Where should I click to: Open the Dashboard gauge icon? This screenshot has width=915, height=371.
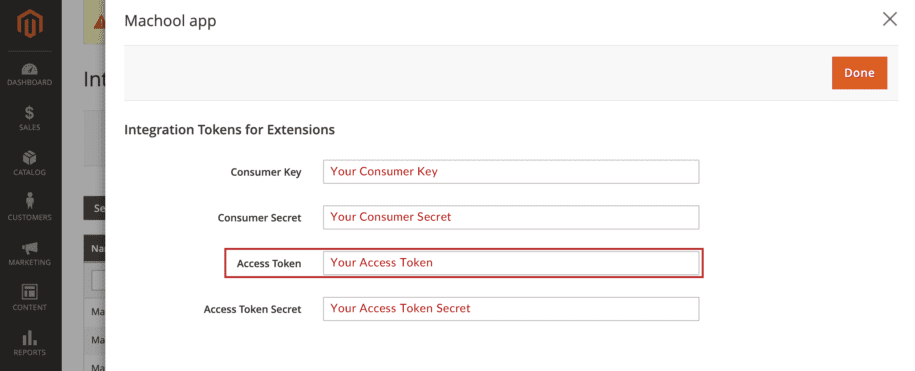tap(30, 69)
